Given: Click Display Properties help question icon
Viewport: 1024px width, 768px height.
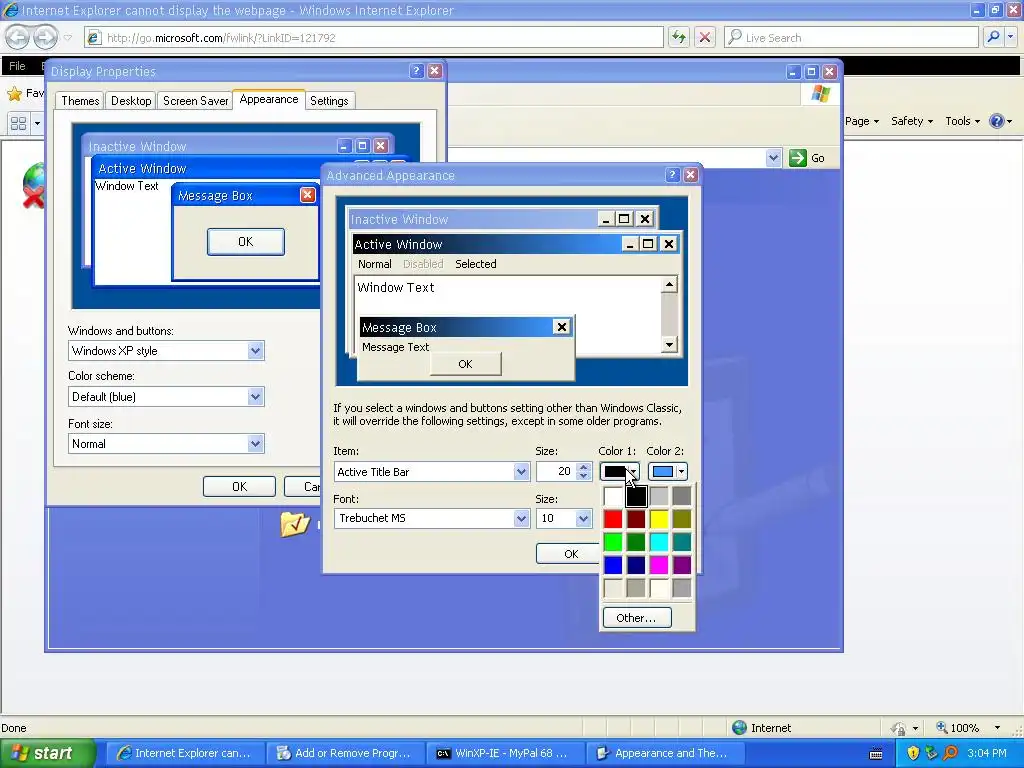Looking at the screenshot, I should (x=416, y=71).
